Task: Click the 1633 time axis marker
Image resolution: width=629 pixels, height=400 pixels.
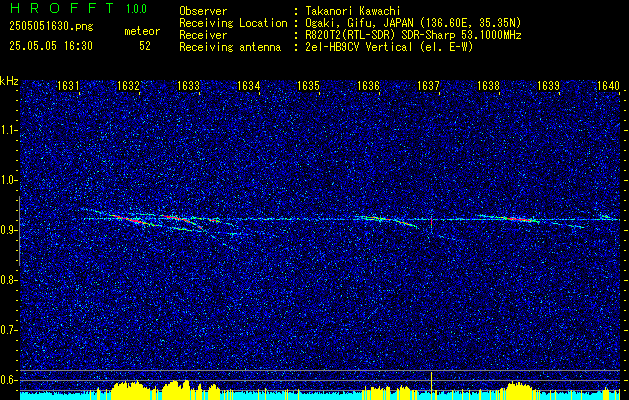Action: pyautogui.click(x=188, y=85)
